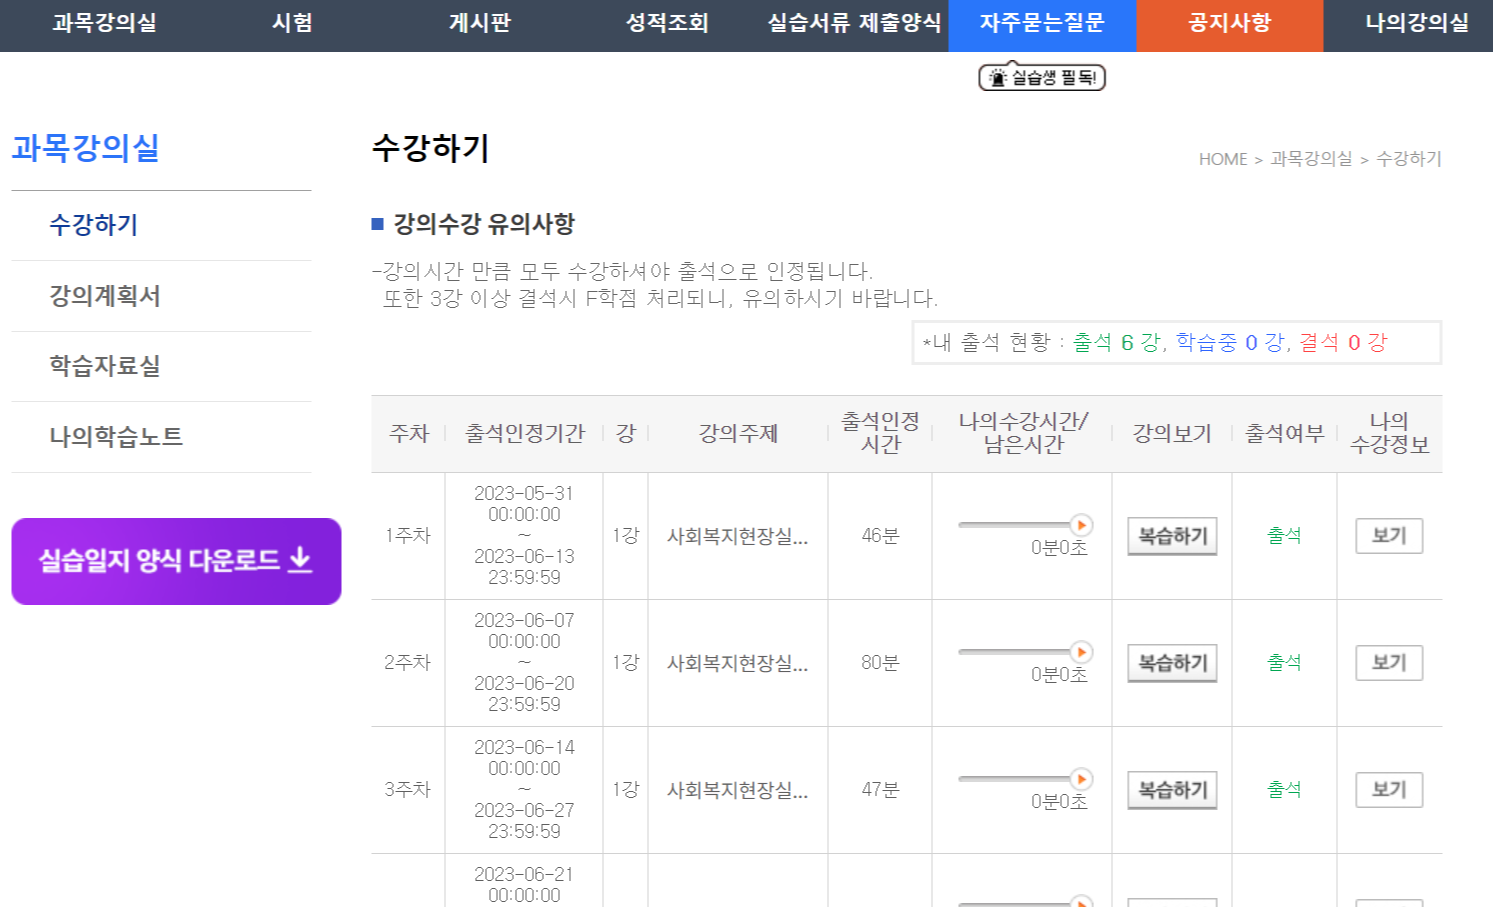The image size is (1493, 907).
Task: Open the 과목강의실 top menu
Action: (104, 23)
